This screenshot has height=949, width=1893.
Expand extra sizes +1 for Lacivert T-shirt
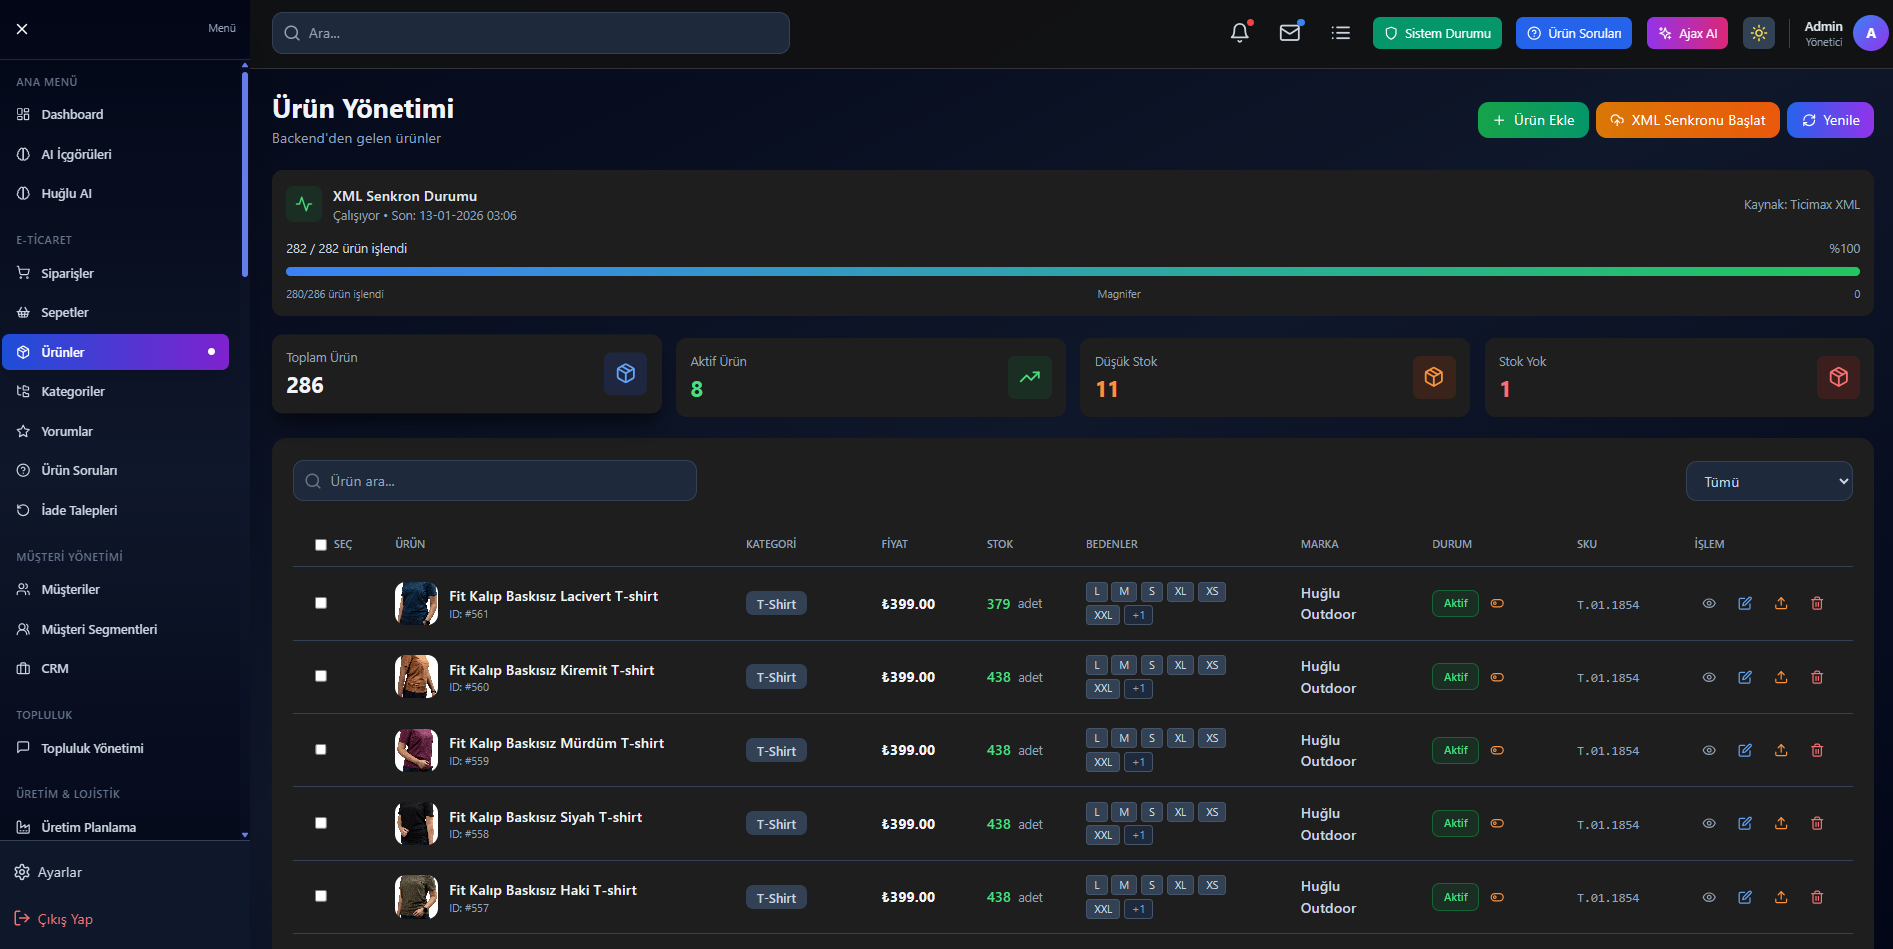tap(1138, 615)
